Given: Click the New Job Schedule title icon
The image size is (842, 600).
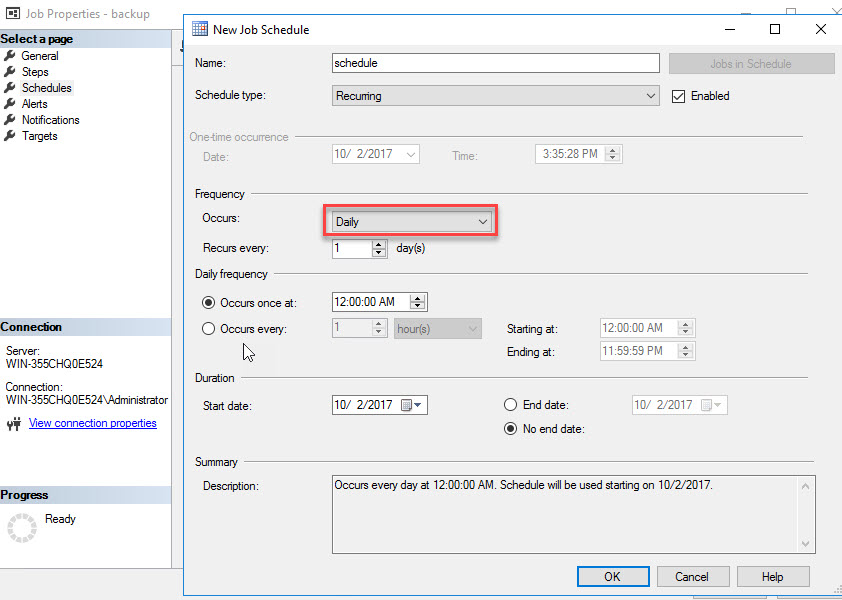Looking at the screenshot, I should [x=200, y=29].
